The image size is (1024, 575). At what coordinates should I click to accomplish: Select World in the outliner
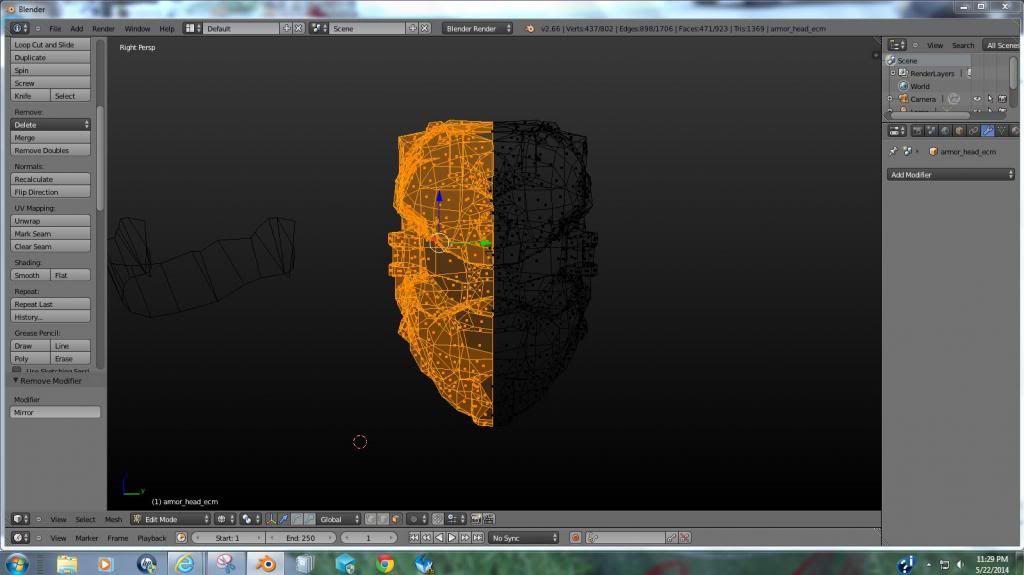(920, 86)
